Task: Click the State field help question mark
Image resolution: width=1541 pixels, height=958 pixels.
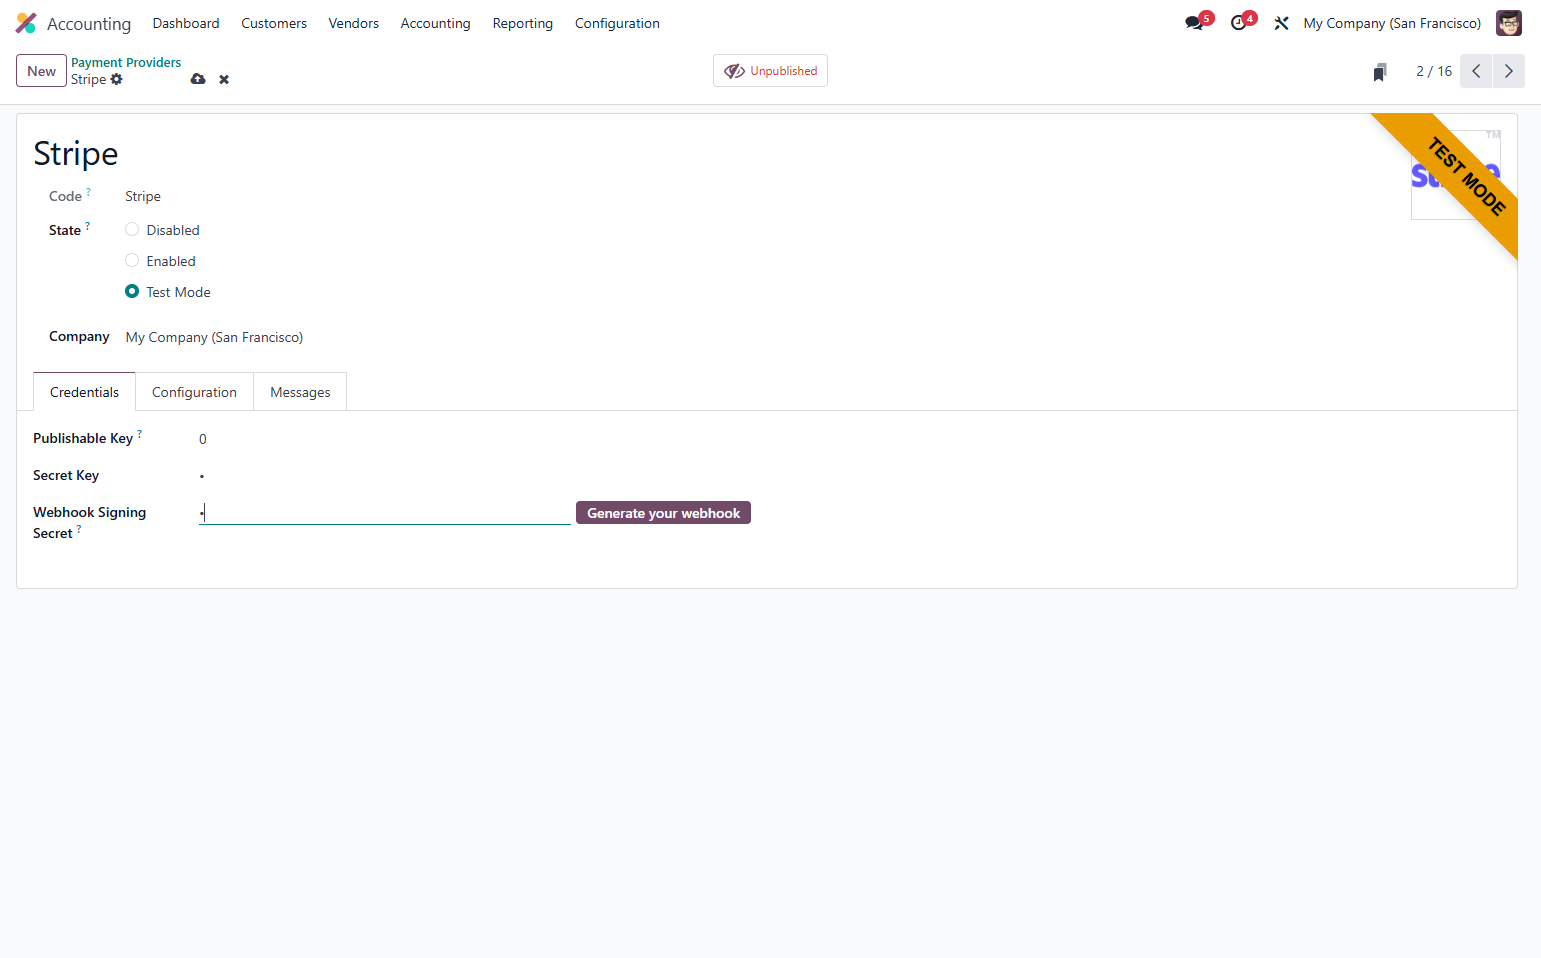Action: (x=87, y=226)
